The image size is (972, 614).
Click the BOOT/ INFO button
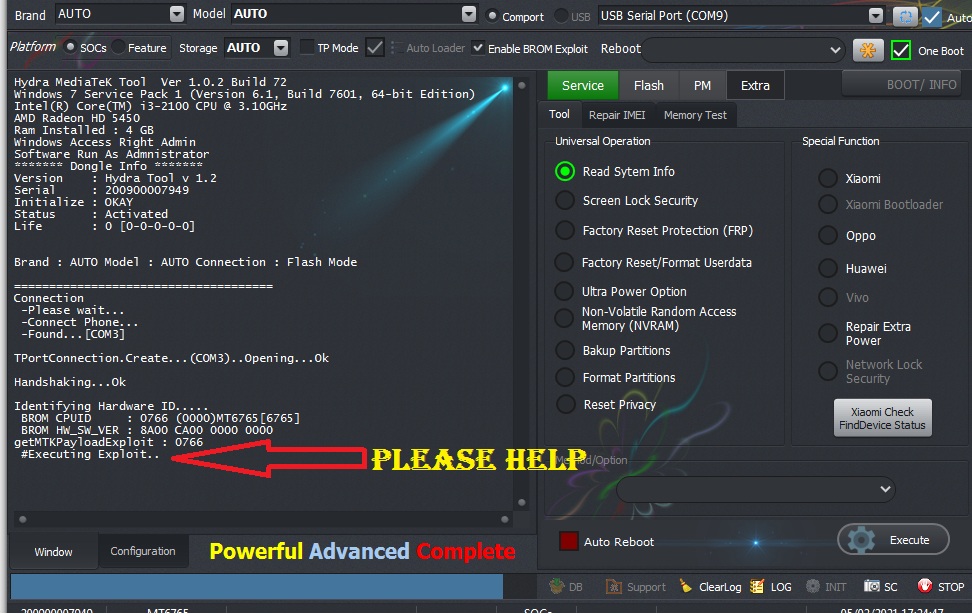[x=901, y=84]
